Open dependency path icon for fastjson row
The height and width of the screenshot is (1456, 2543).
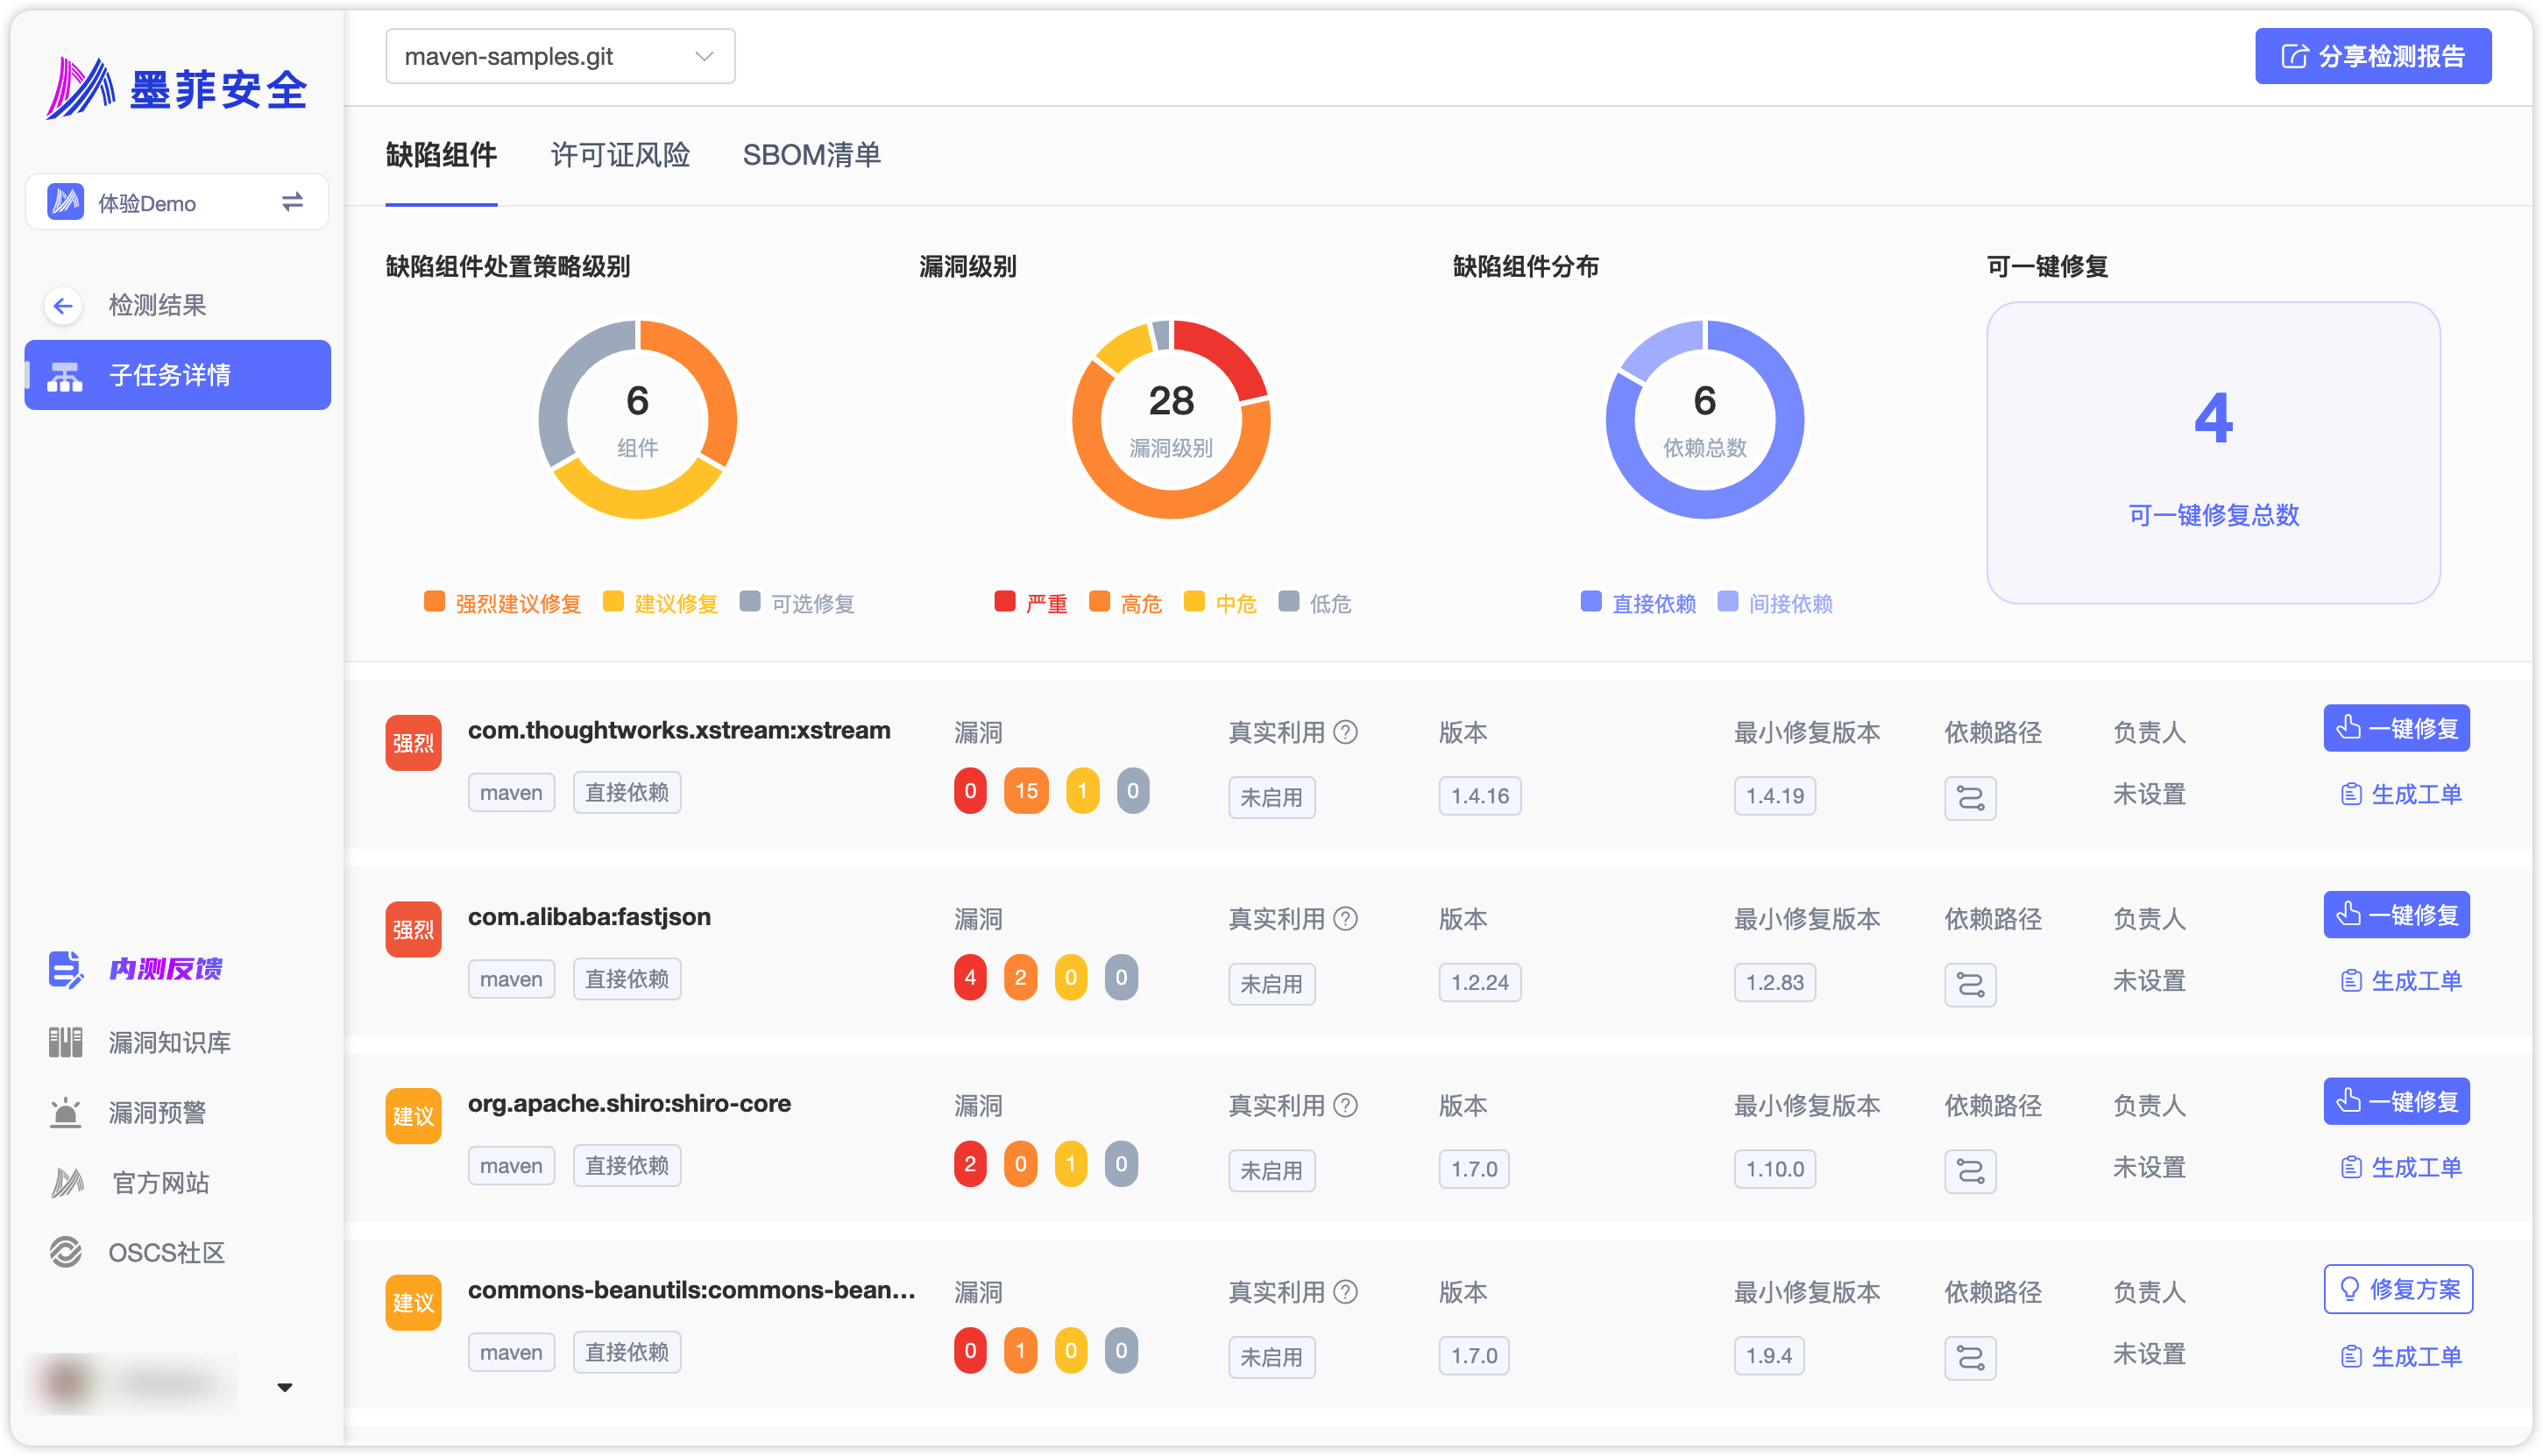[1969, 984]
